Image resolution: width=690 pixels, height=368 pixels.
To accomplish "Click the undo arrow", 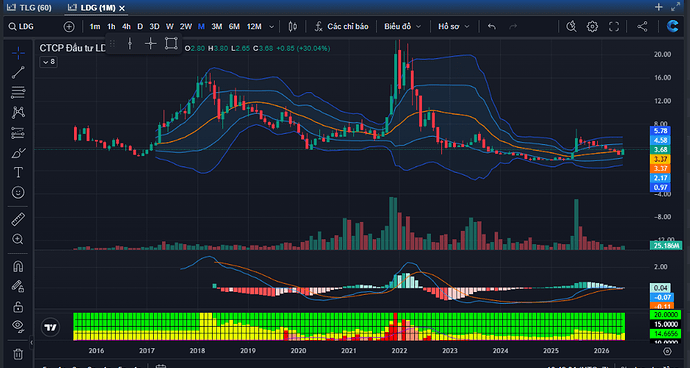I will click(492, 26).
